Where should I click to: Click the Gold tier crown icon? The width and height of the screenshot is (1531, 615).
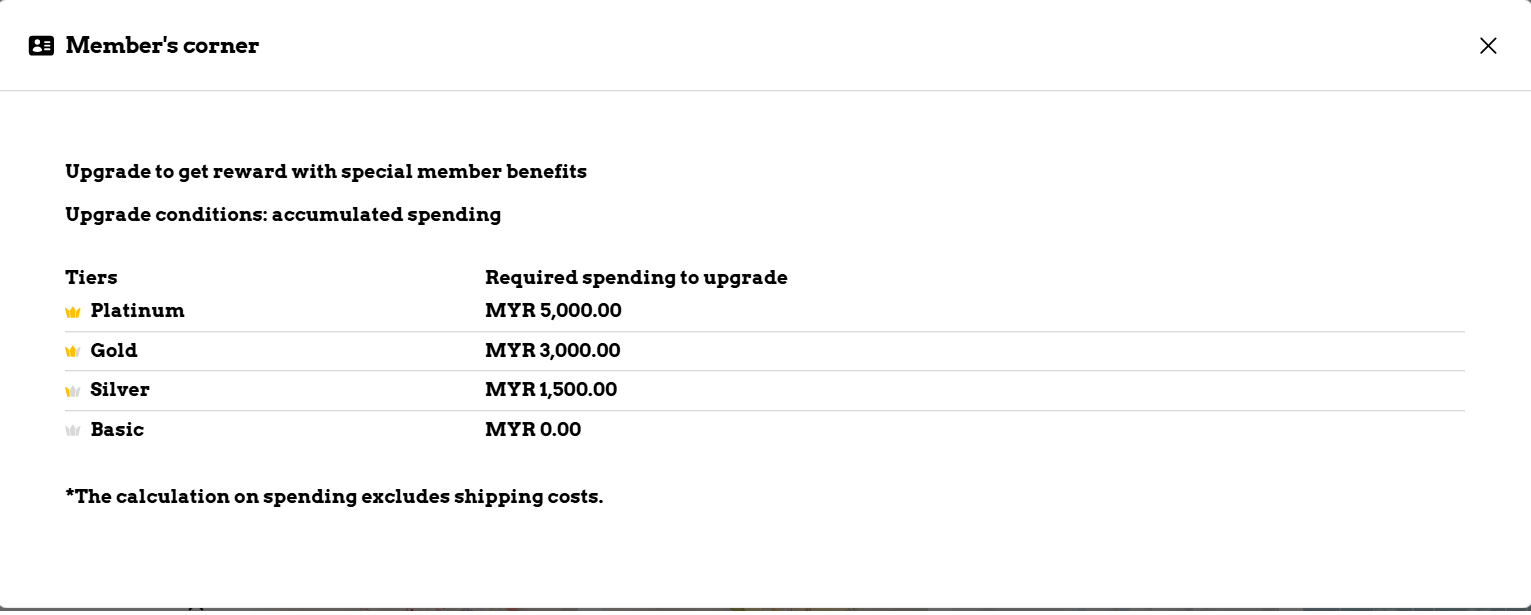pos(73,352)
